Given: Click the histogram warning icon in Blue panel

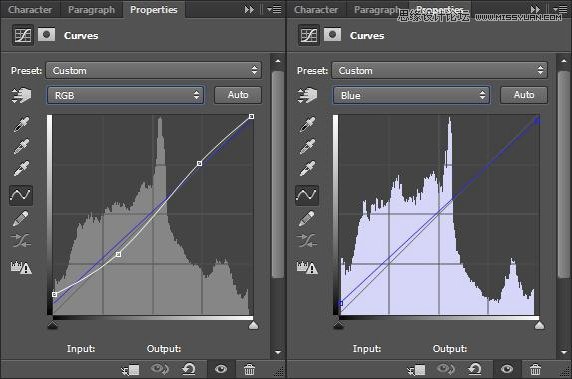Looking at the screenshot, I should (307, 267).
